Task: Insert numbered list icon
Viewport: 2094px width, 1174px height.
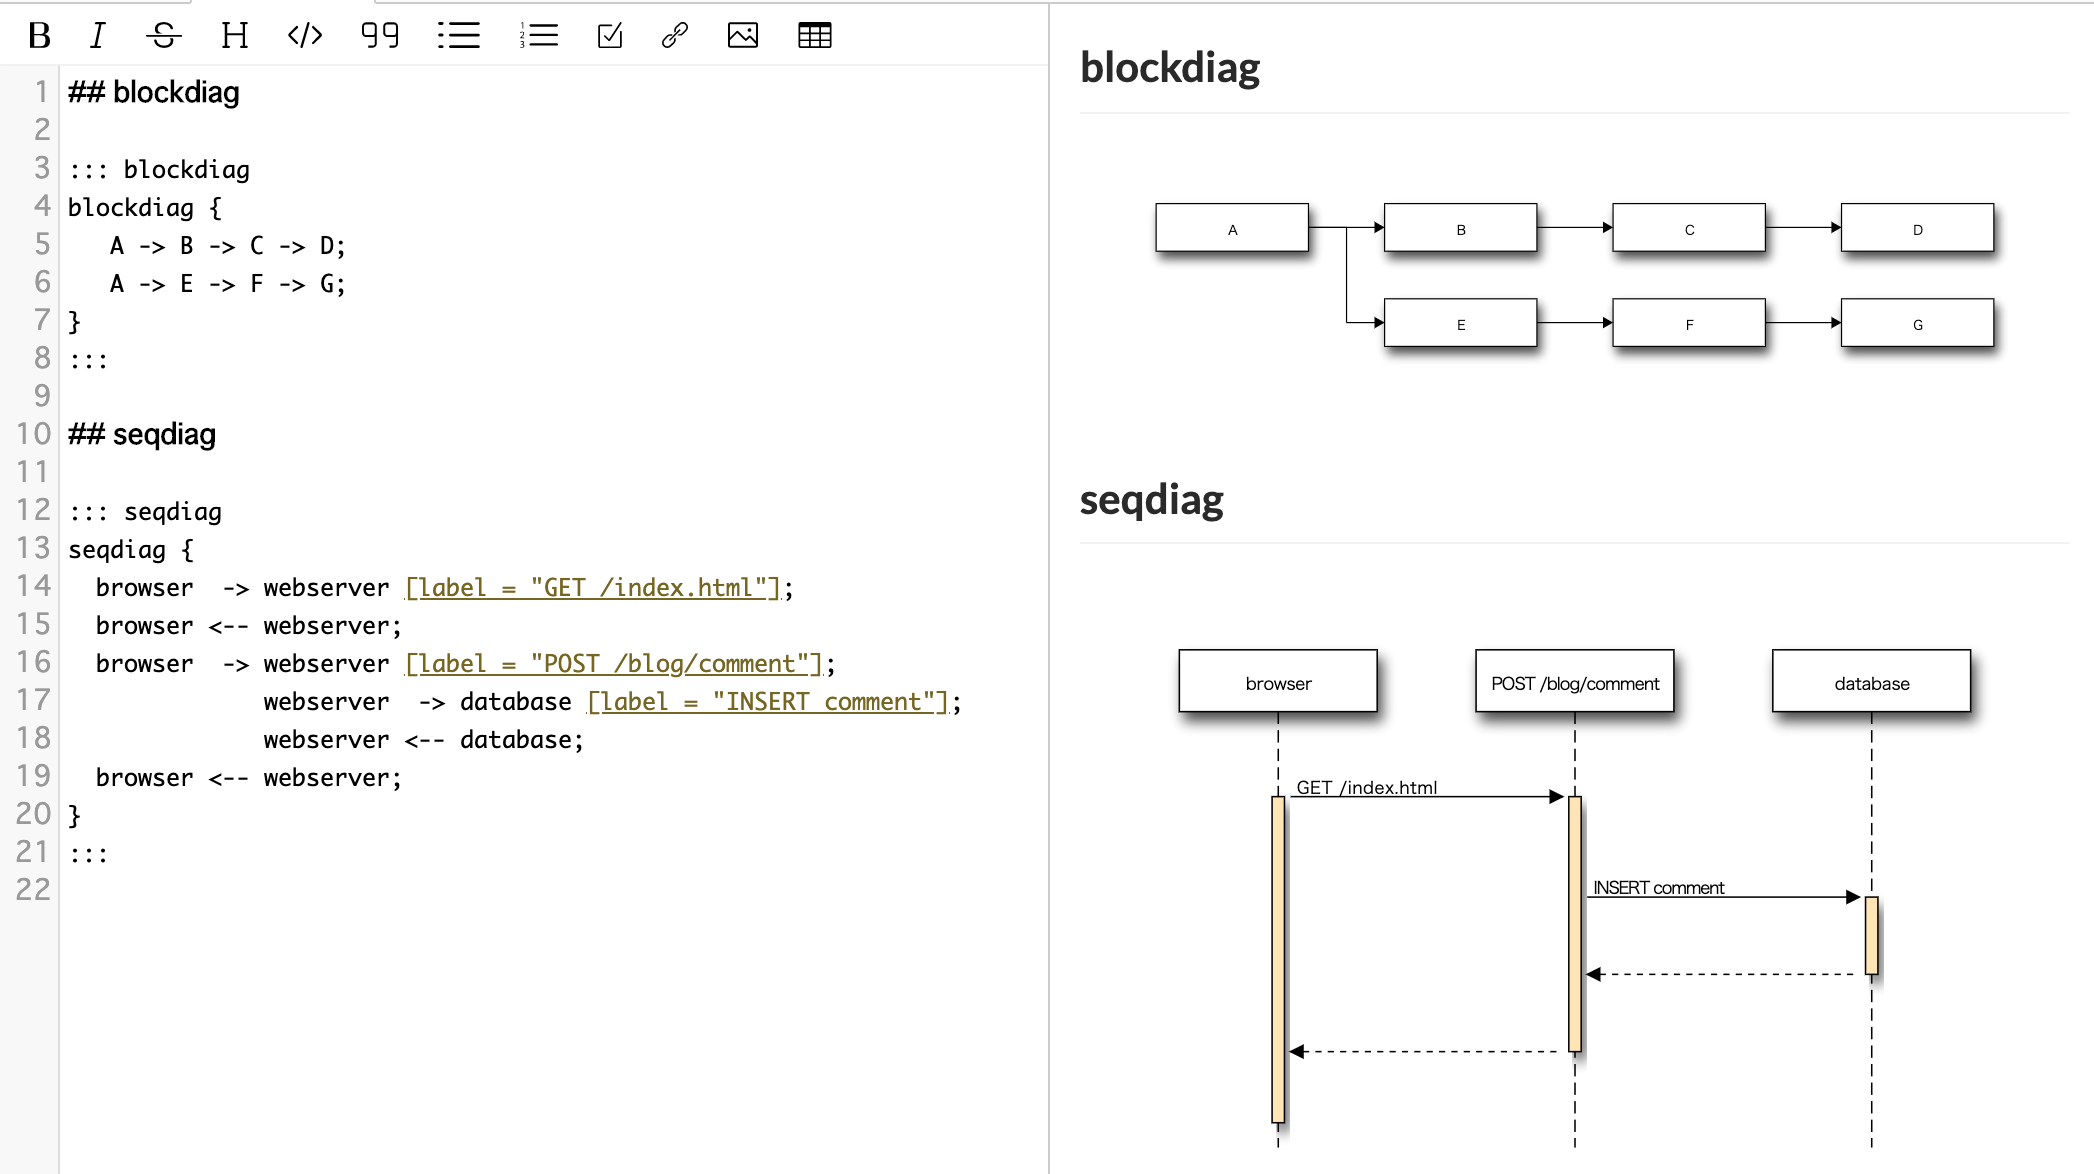Action: tap(539, 36)
